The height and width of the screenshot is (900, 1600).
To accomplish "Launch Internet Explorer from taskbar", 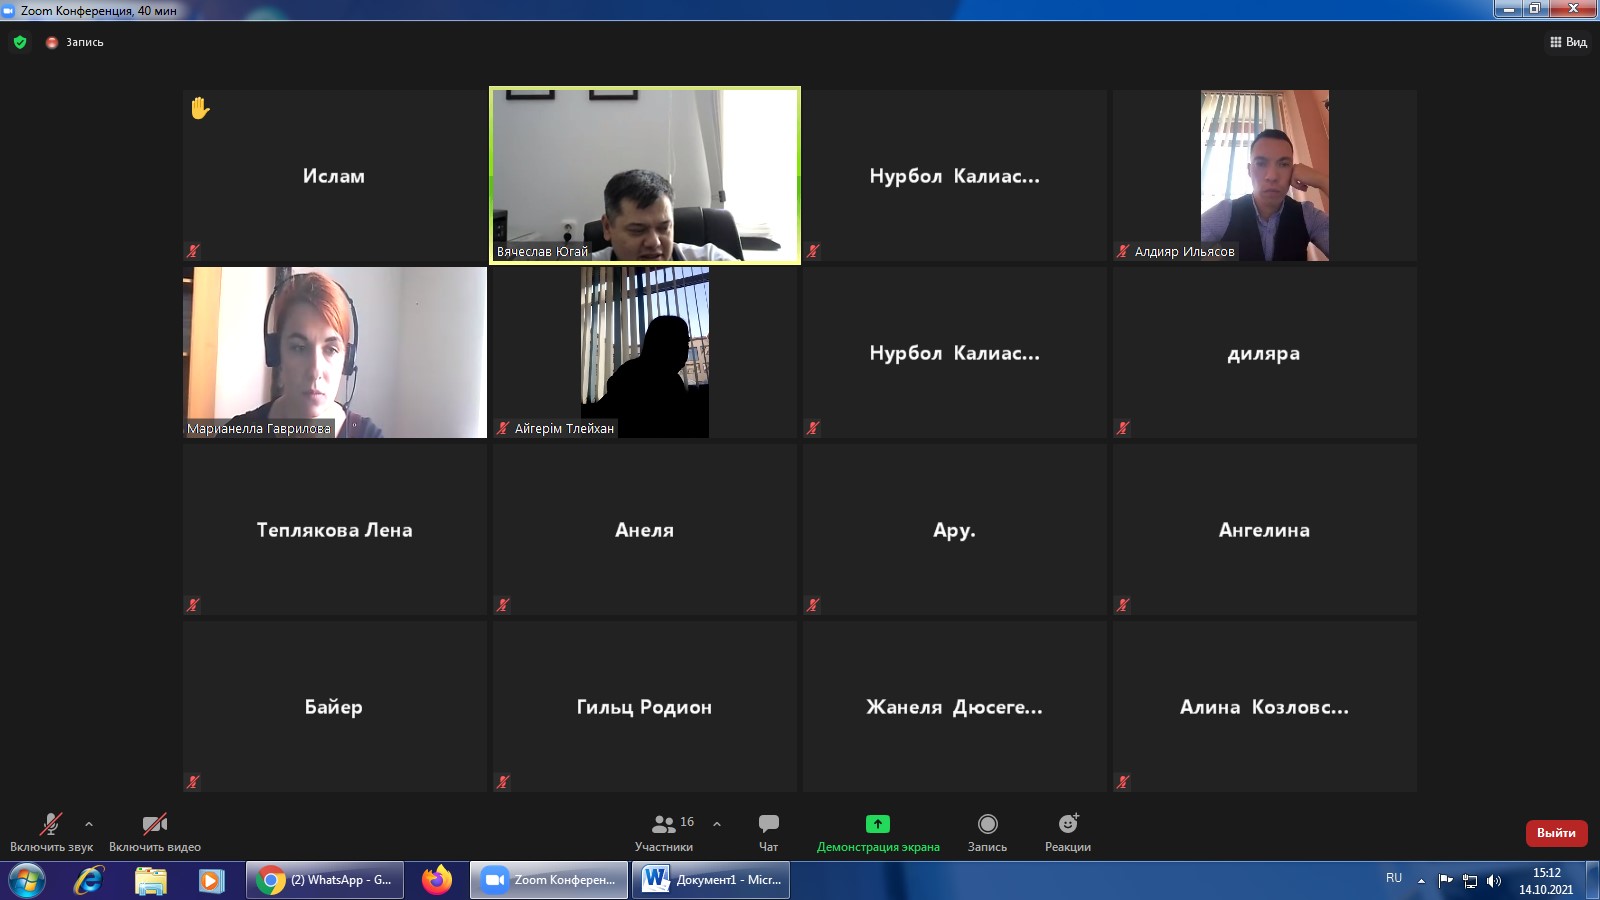I will point(89,880).
